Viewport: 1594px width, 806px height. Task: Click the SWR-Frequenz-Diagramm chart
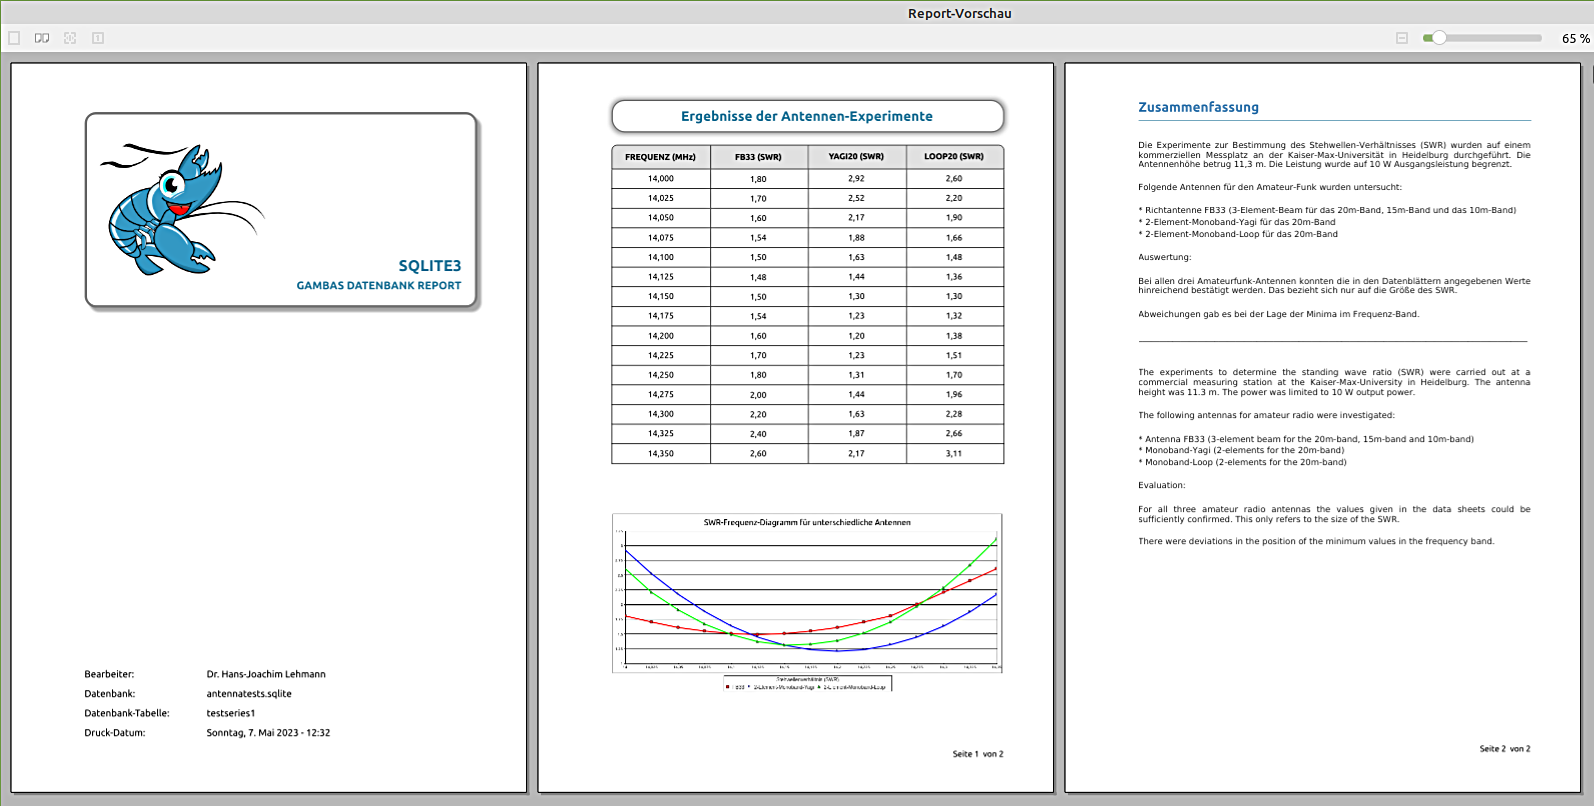click(807, 595)
